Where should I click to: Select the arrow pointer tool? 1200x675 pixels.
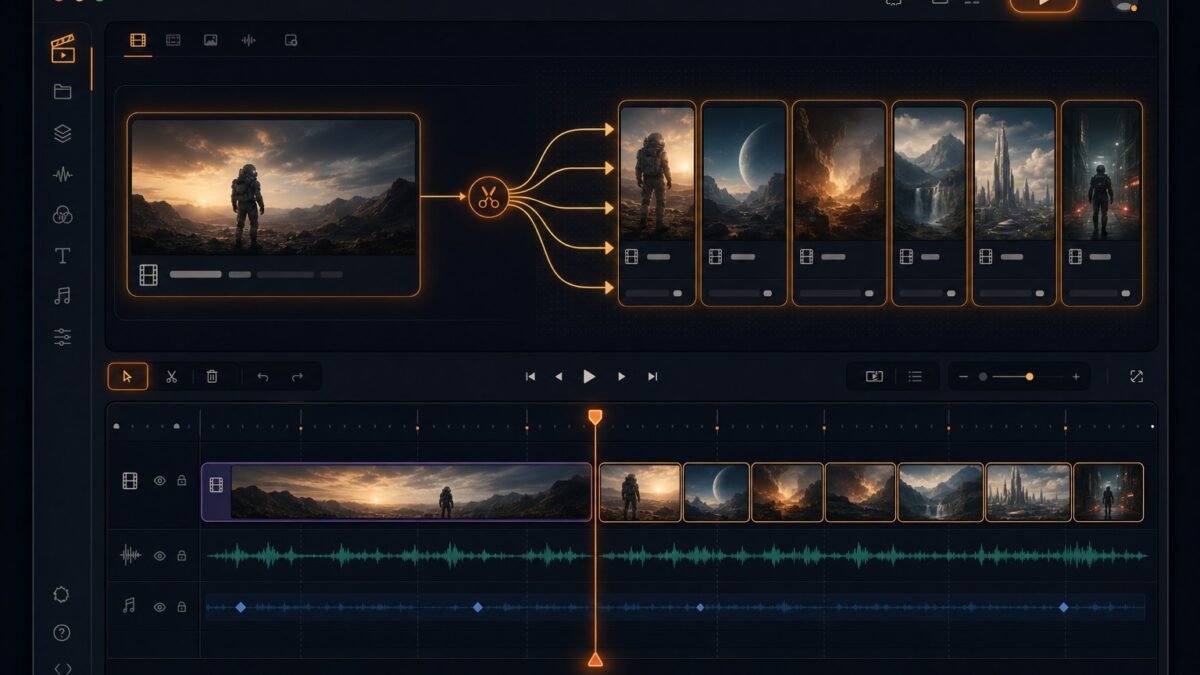[128, 376]
